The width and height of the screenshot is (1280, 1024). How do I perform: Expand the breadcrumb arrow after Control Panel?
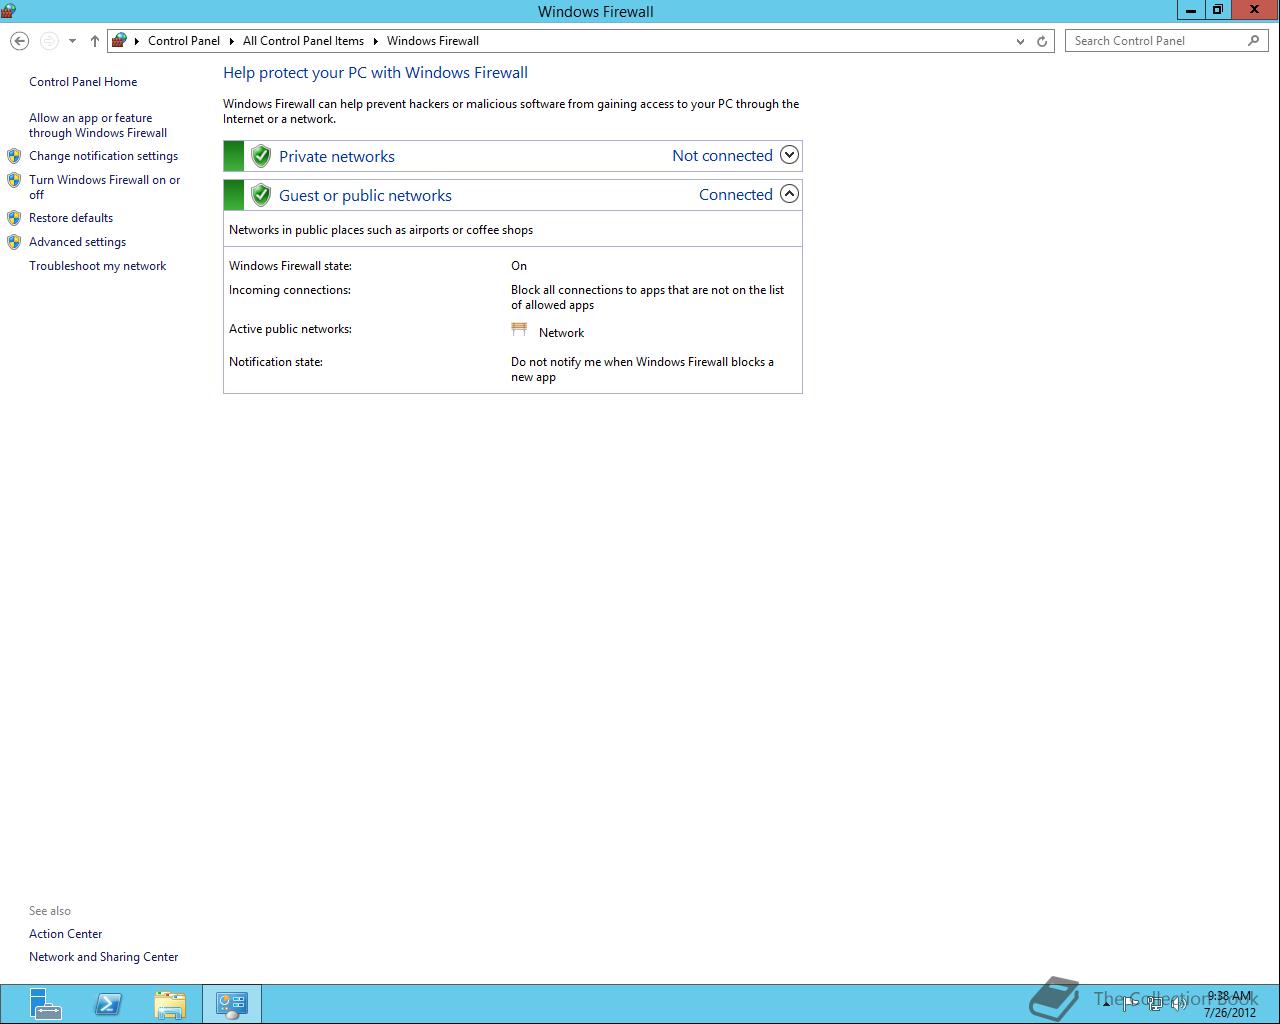(x=231, y=41)
